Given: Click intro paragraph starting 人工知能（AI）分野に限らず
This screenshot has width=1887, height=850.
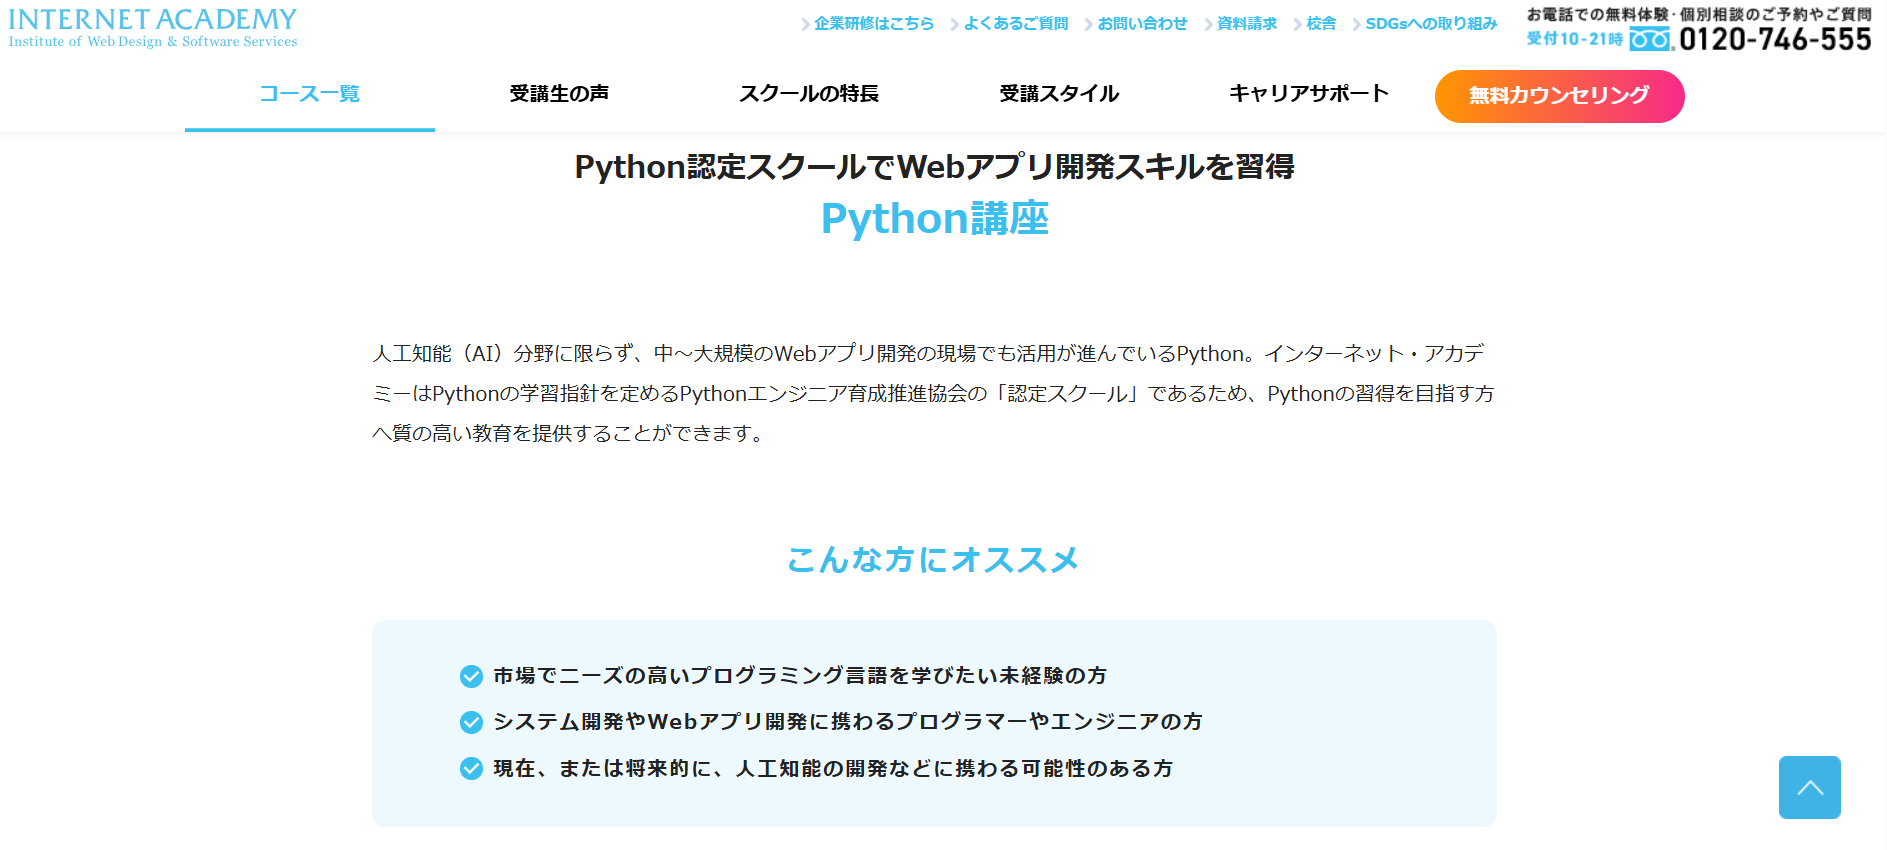Looking at the screenshot, I should (934, 393).
